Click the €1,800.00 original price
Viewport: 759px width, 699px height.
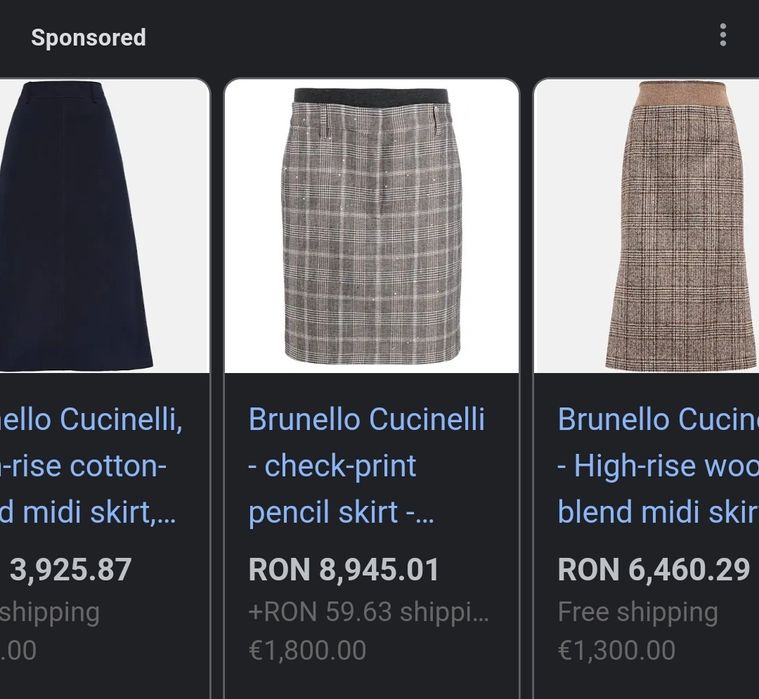click(307, 650)
